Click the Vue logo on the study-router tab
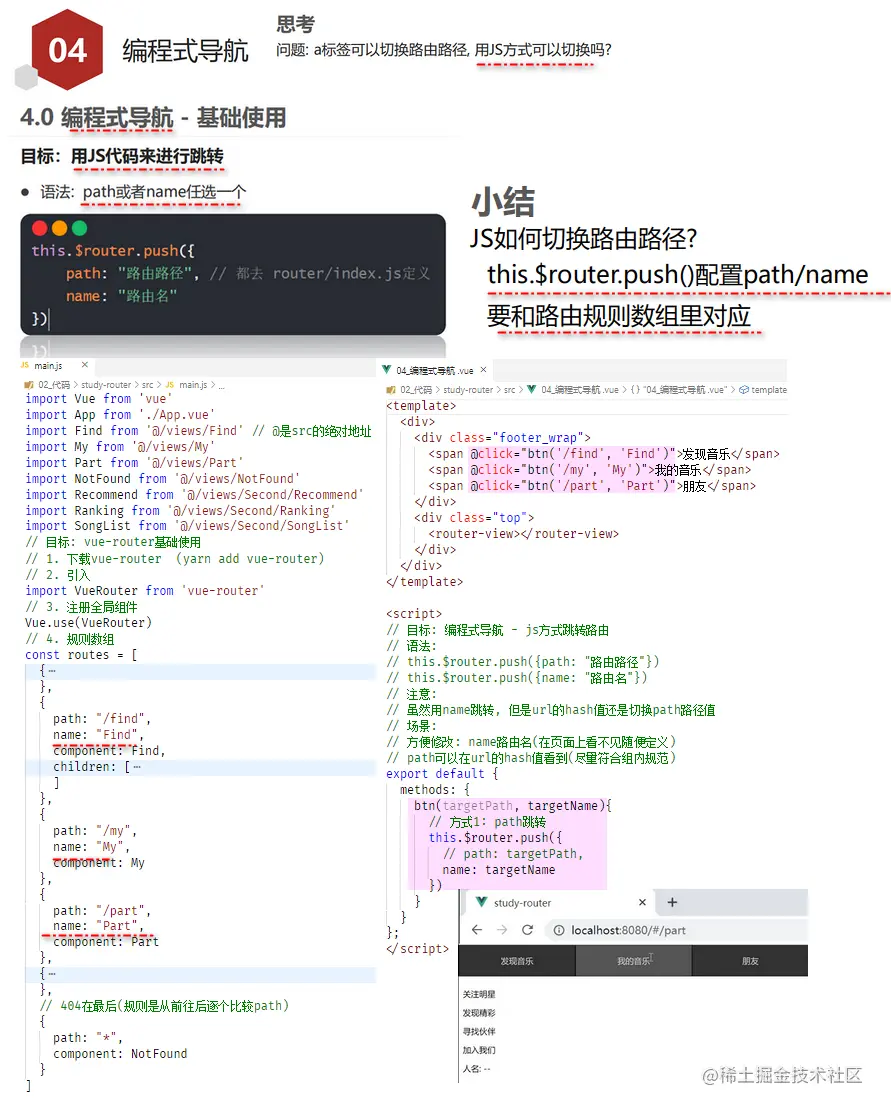 481,902
